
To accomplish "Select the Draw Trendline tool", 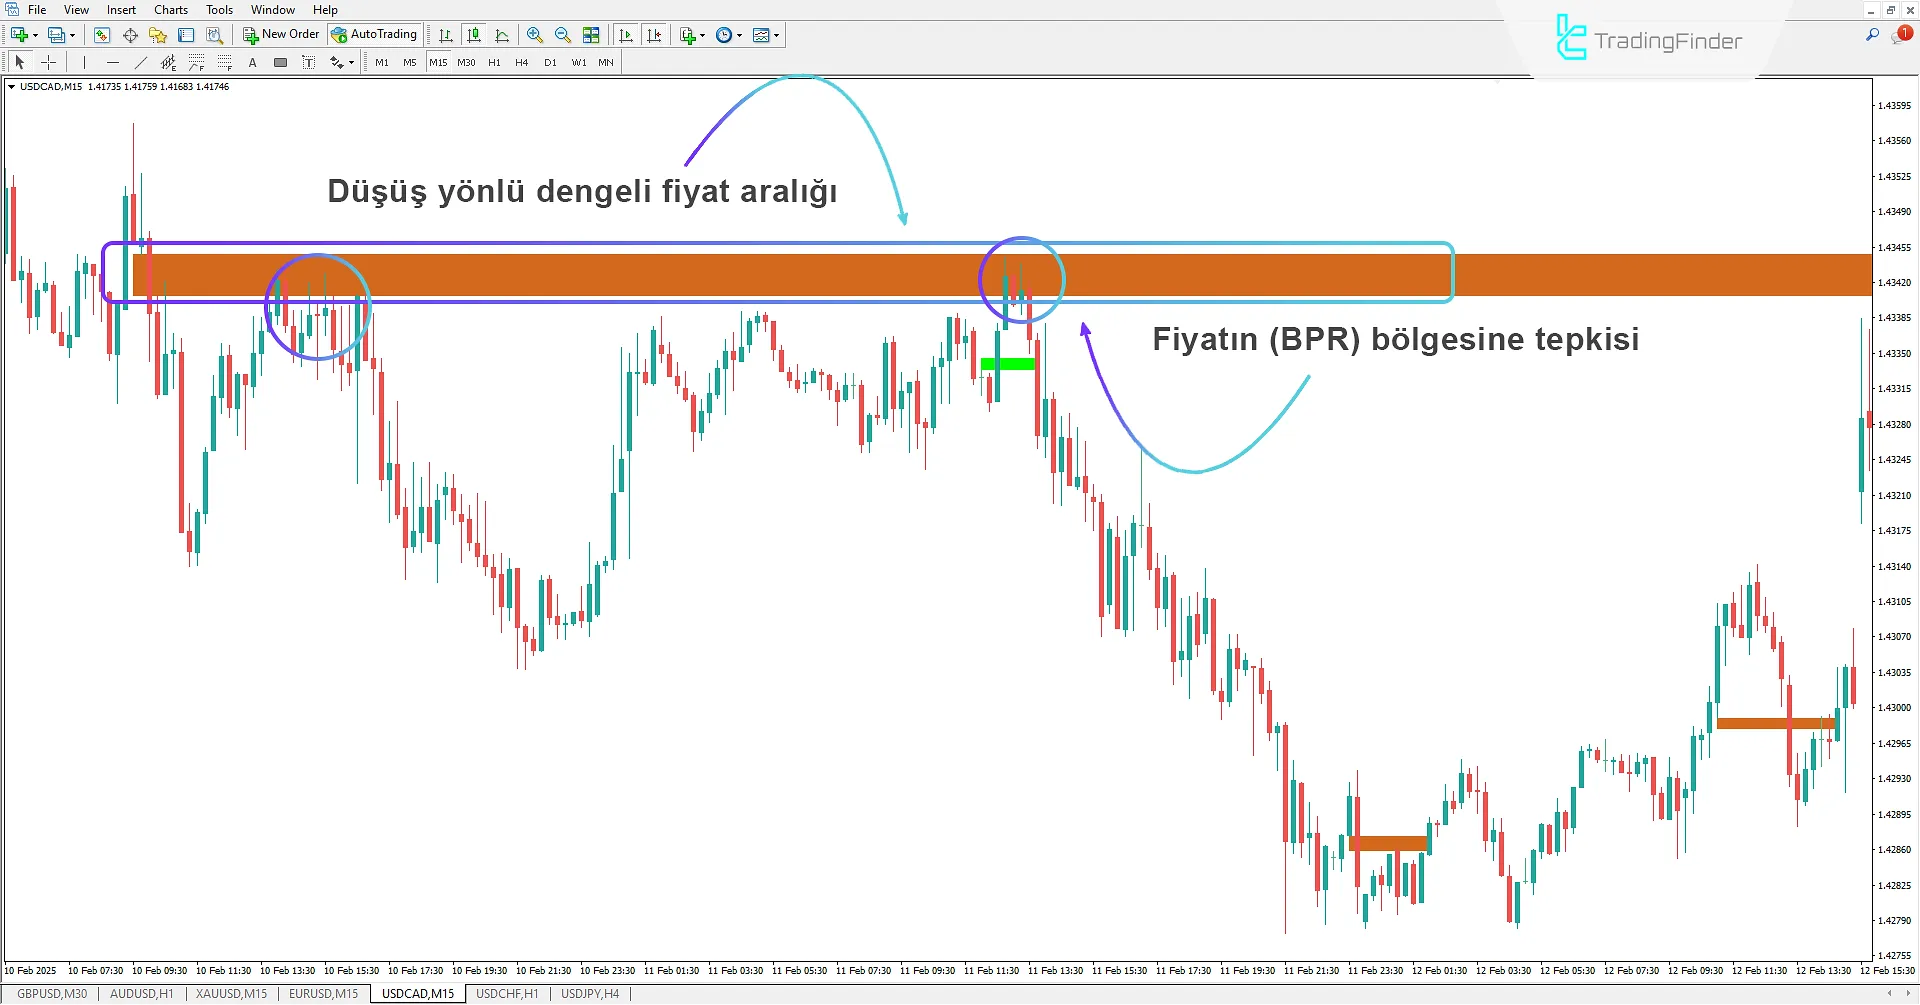I will 141,62.
